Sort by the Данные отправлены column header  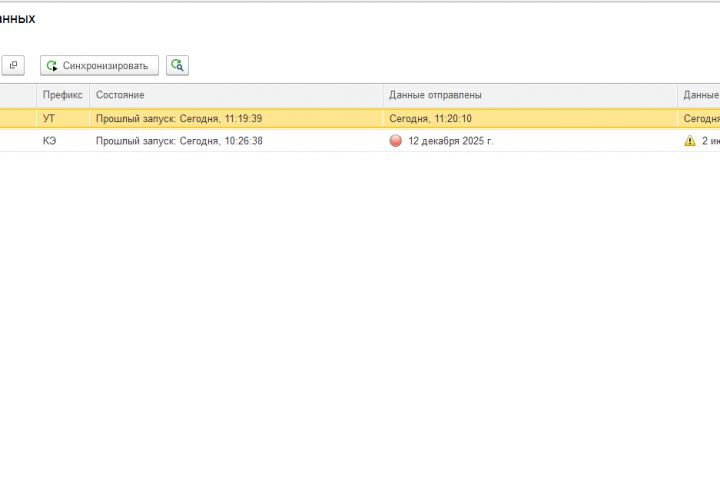(530, 95)
